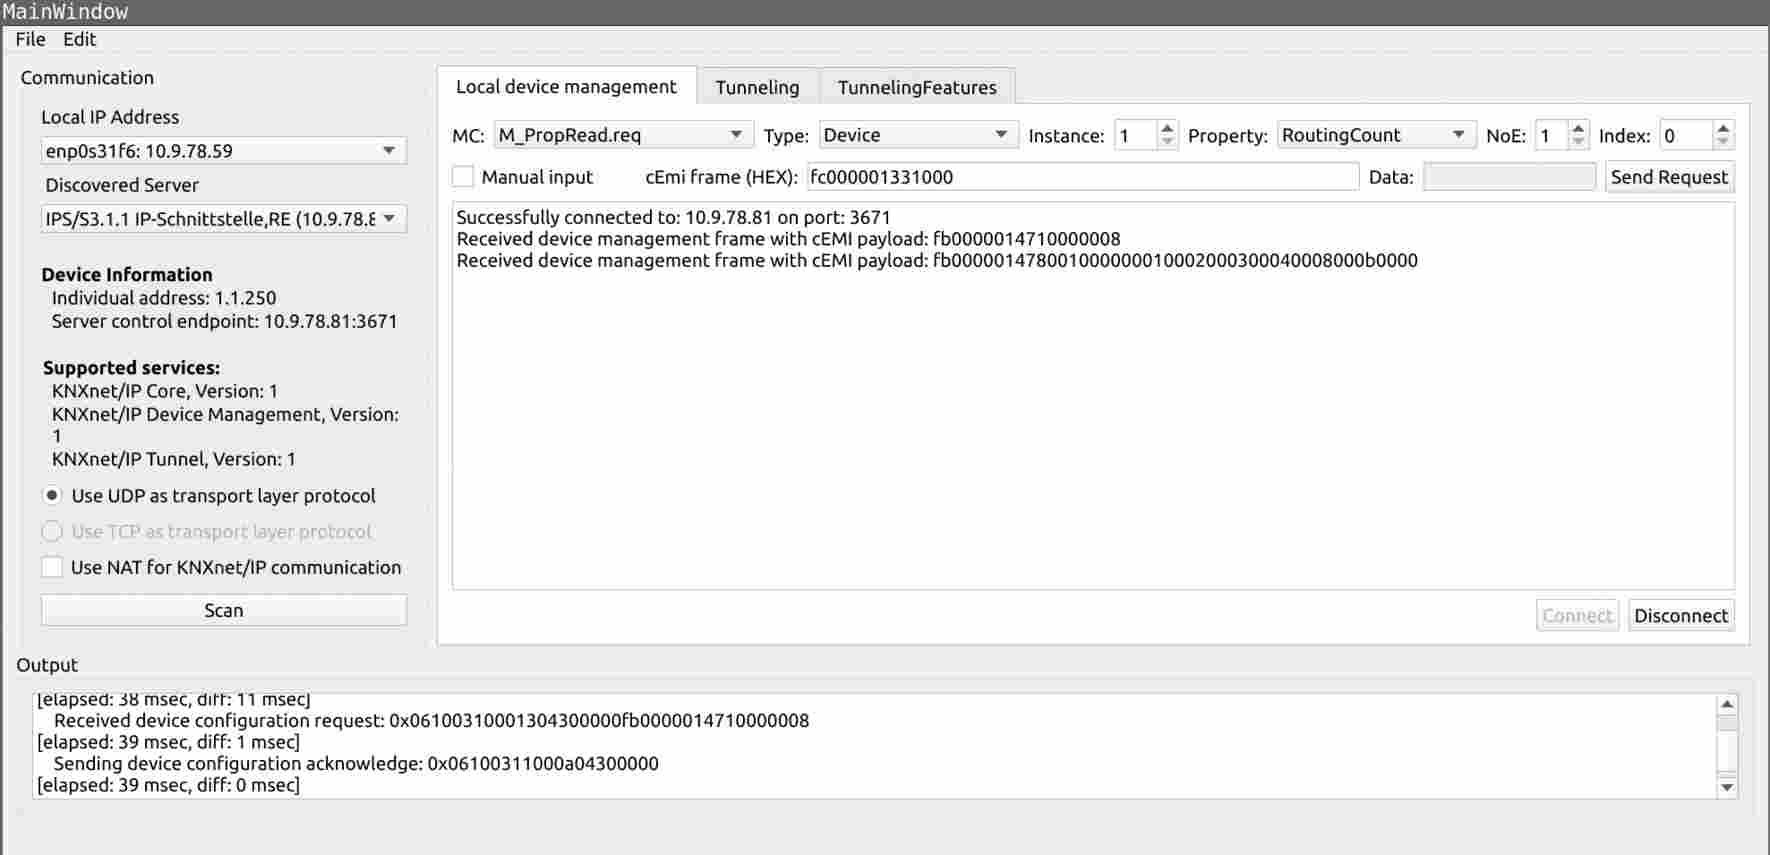Select Use UDP as transport layer protocol
The image size is (1770, 855).
pyautogui.click(x=52, y=496)
